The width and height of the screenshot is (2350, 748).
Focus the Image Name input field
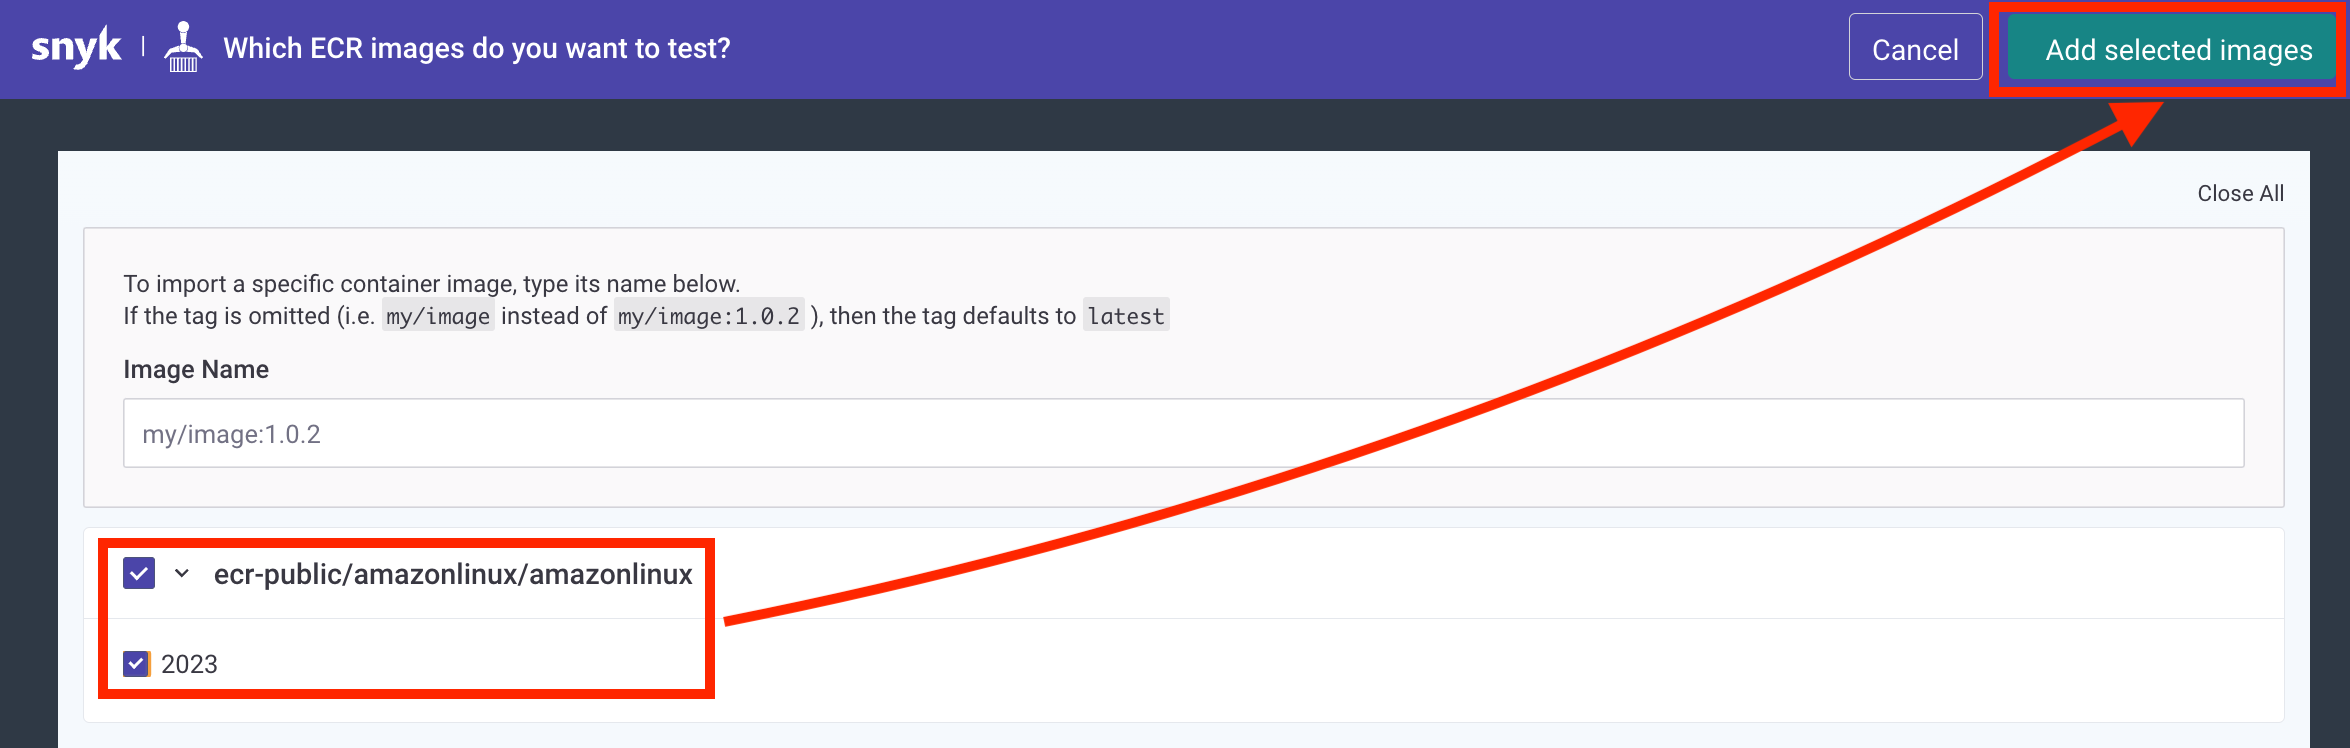pos(1183,433)
